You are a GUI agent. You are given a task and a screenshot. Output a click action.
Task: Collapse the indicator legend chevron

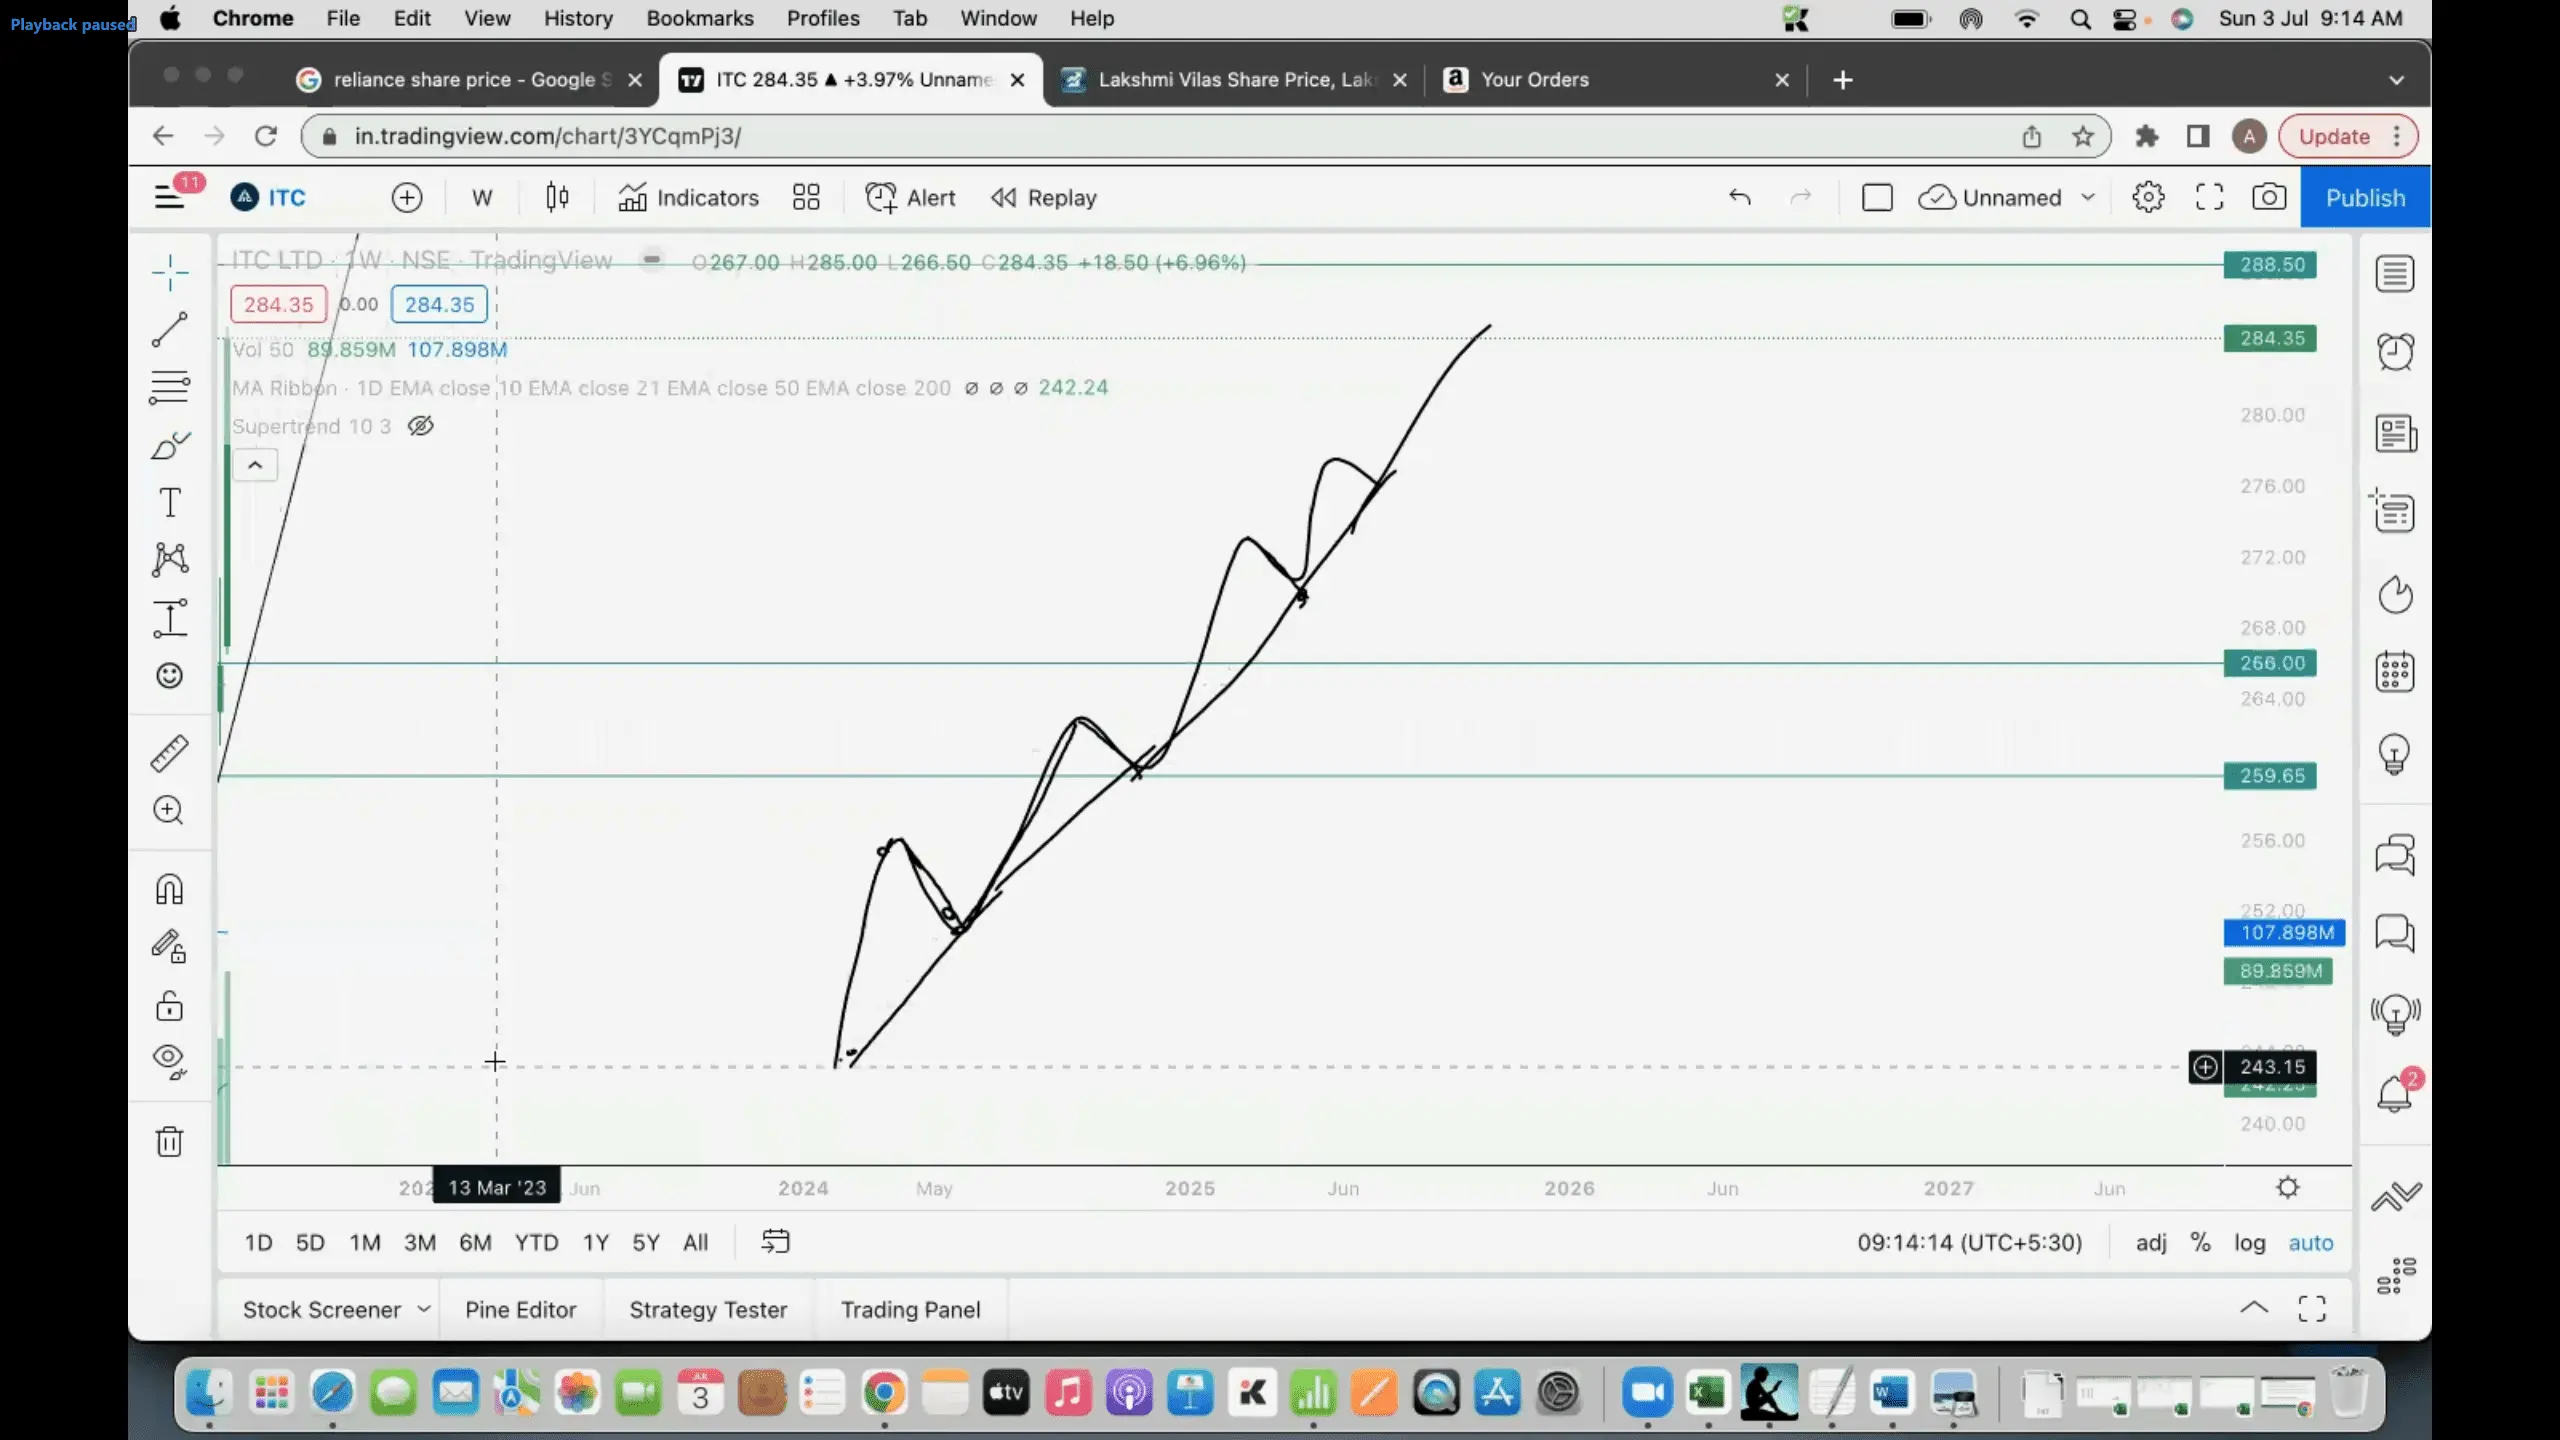click(255, 465)
